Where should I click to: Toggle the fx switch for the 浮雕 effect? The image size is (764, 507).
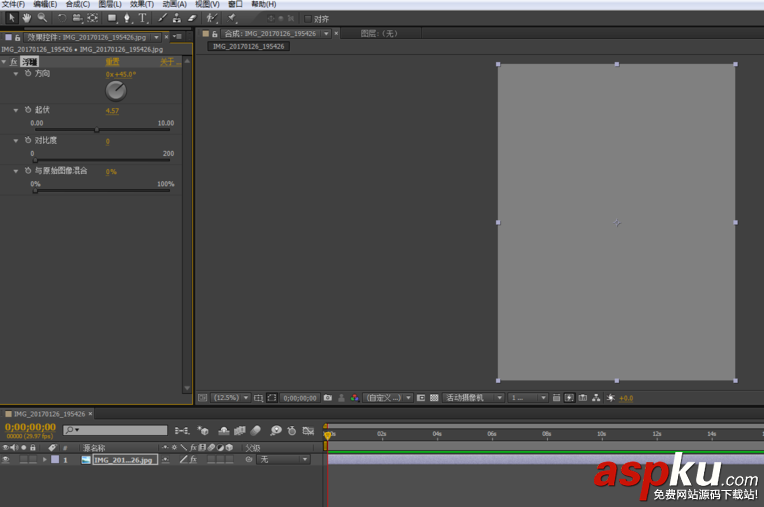(x=14, y=62)
